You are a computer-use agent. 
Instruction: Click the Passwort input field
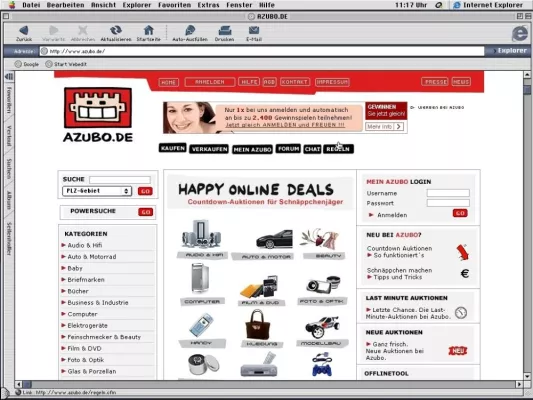448,203
